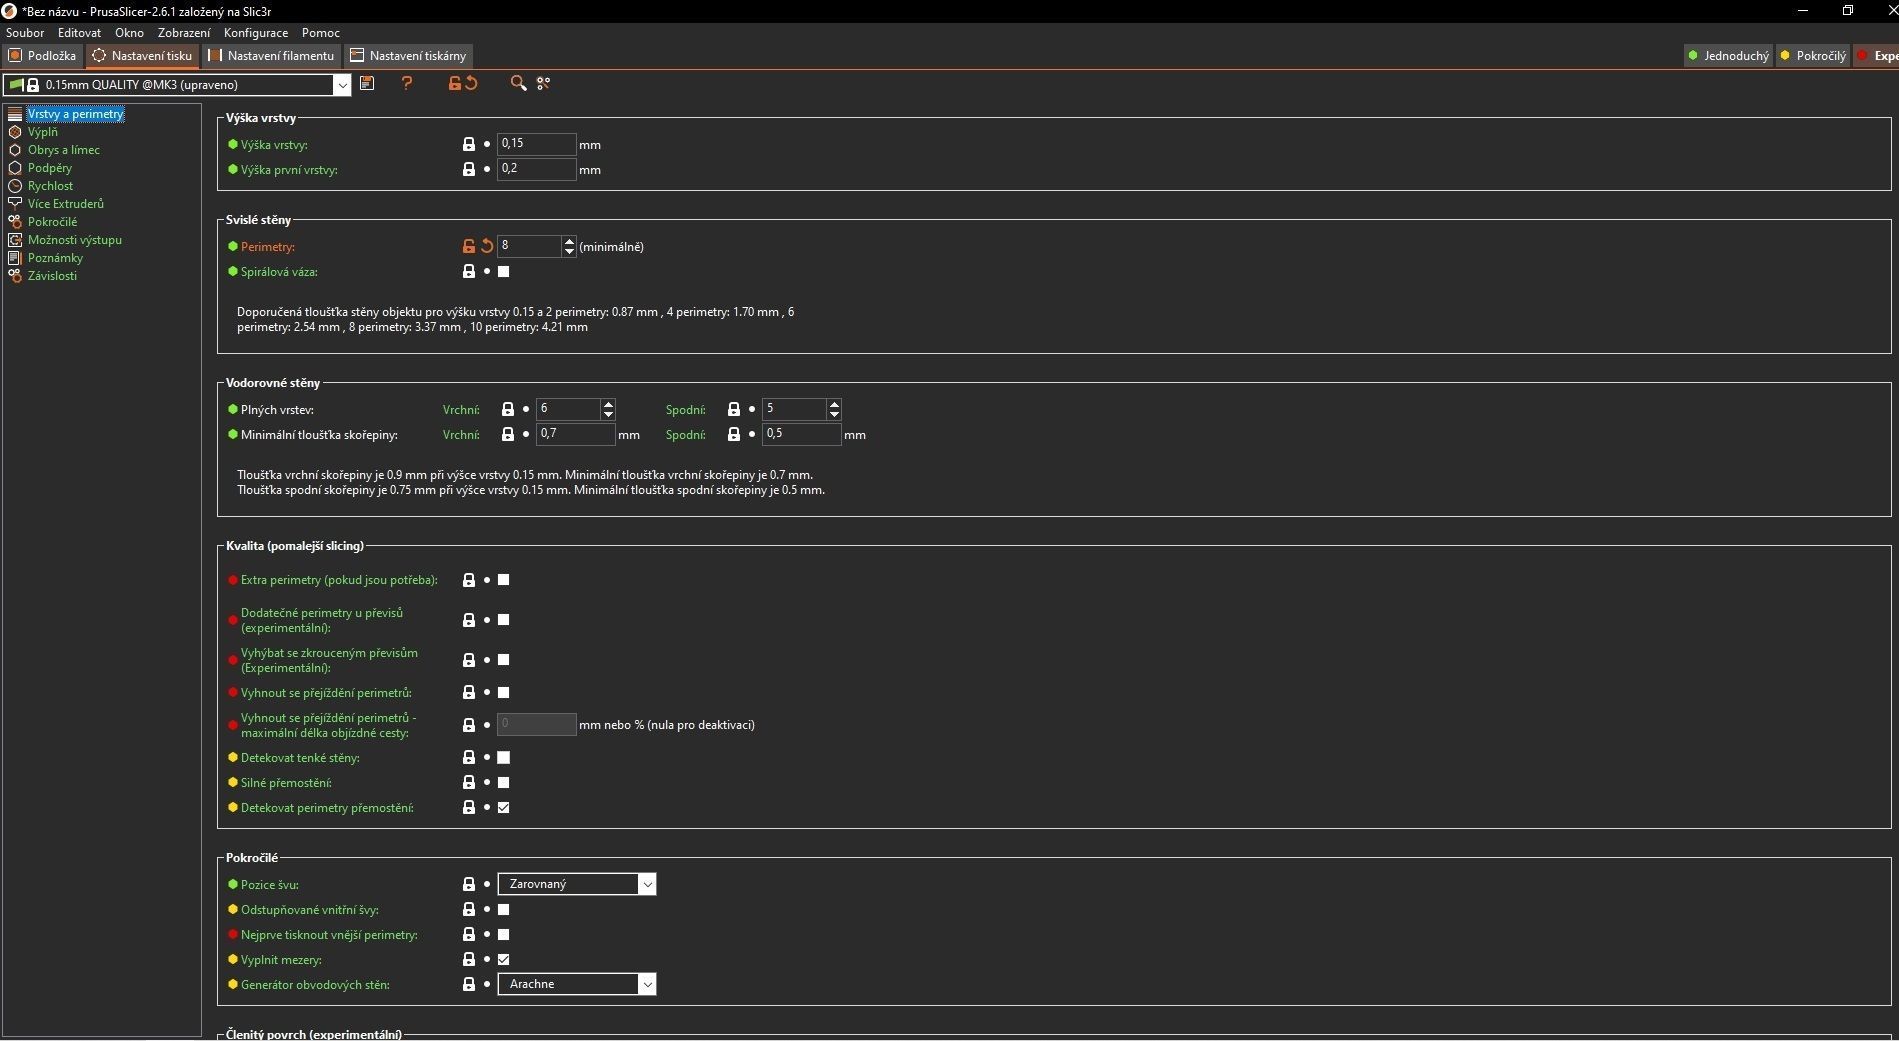Switch to the Podložka tab
Screen dimensions: 1899x1041
coord(43,56)
